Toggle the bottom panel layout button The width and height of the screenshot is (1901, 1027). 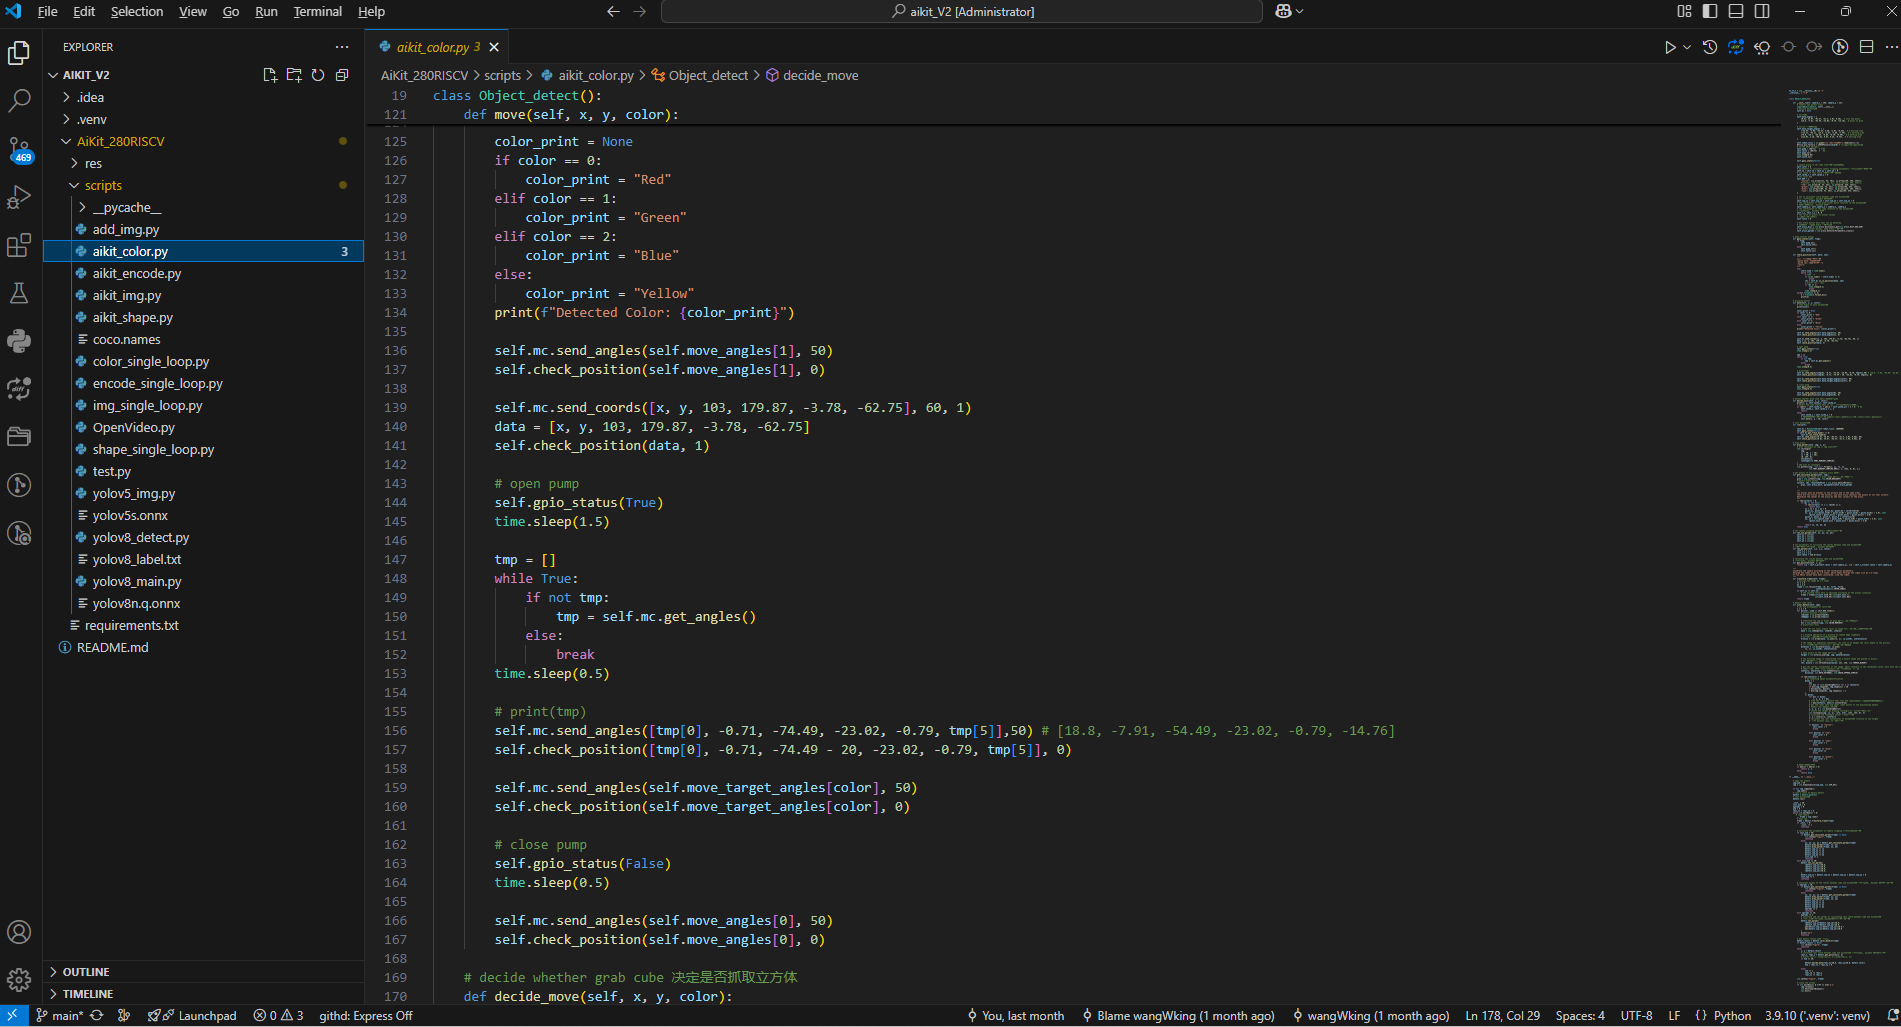pos(1736,12)
